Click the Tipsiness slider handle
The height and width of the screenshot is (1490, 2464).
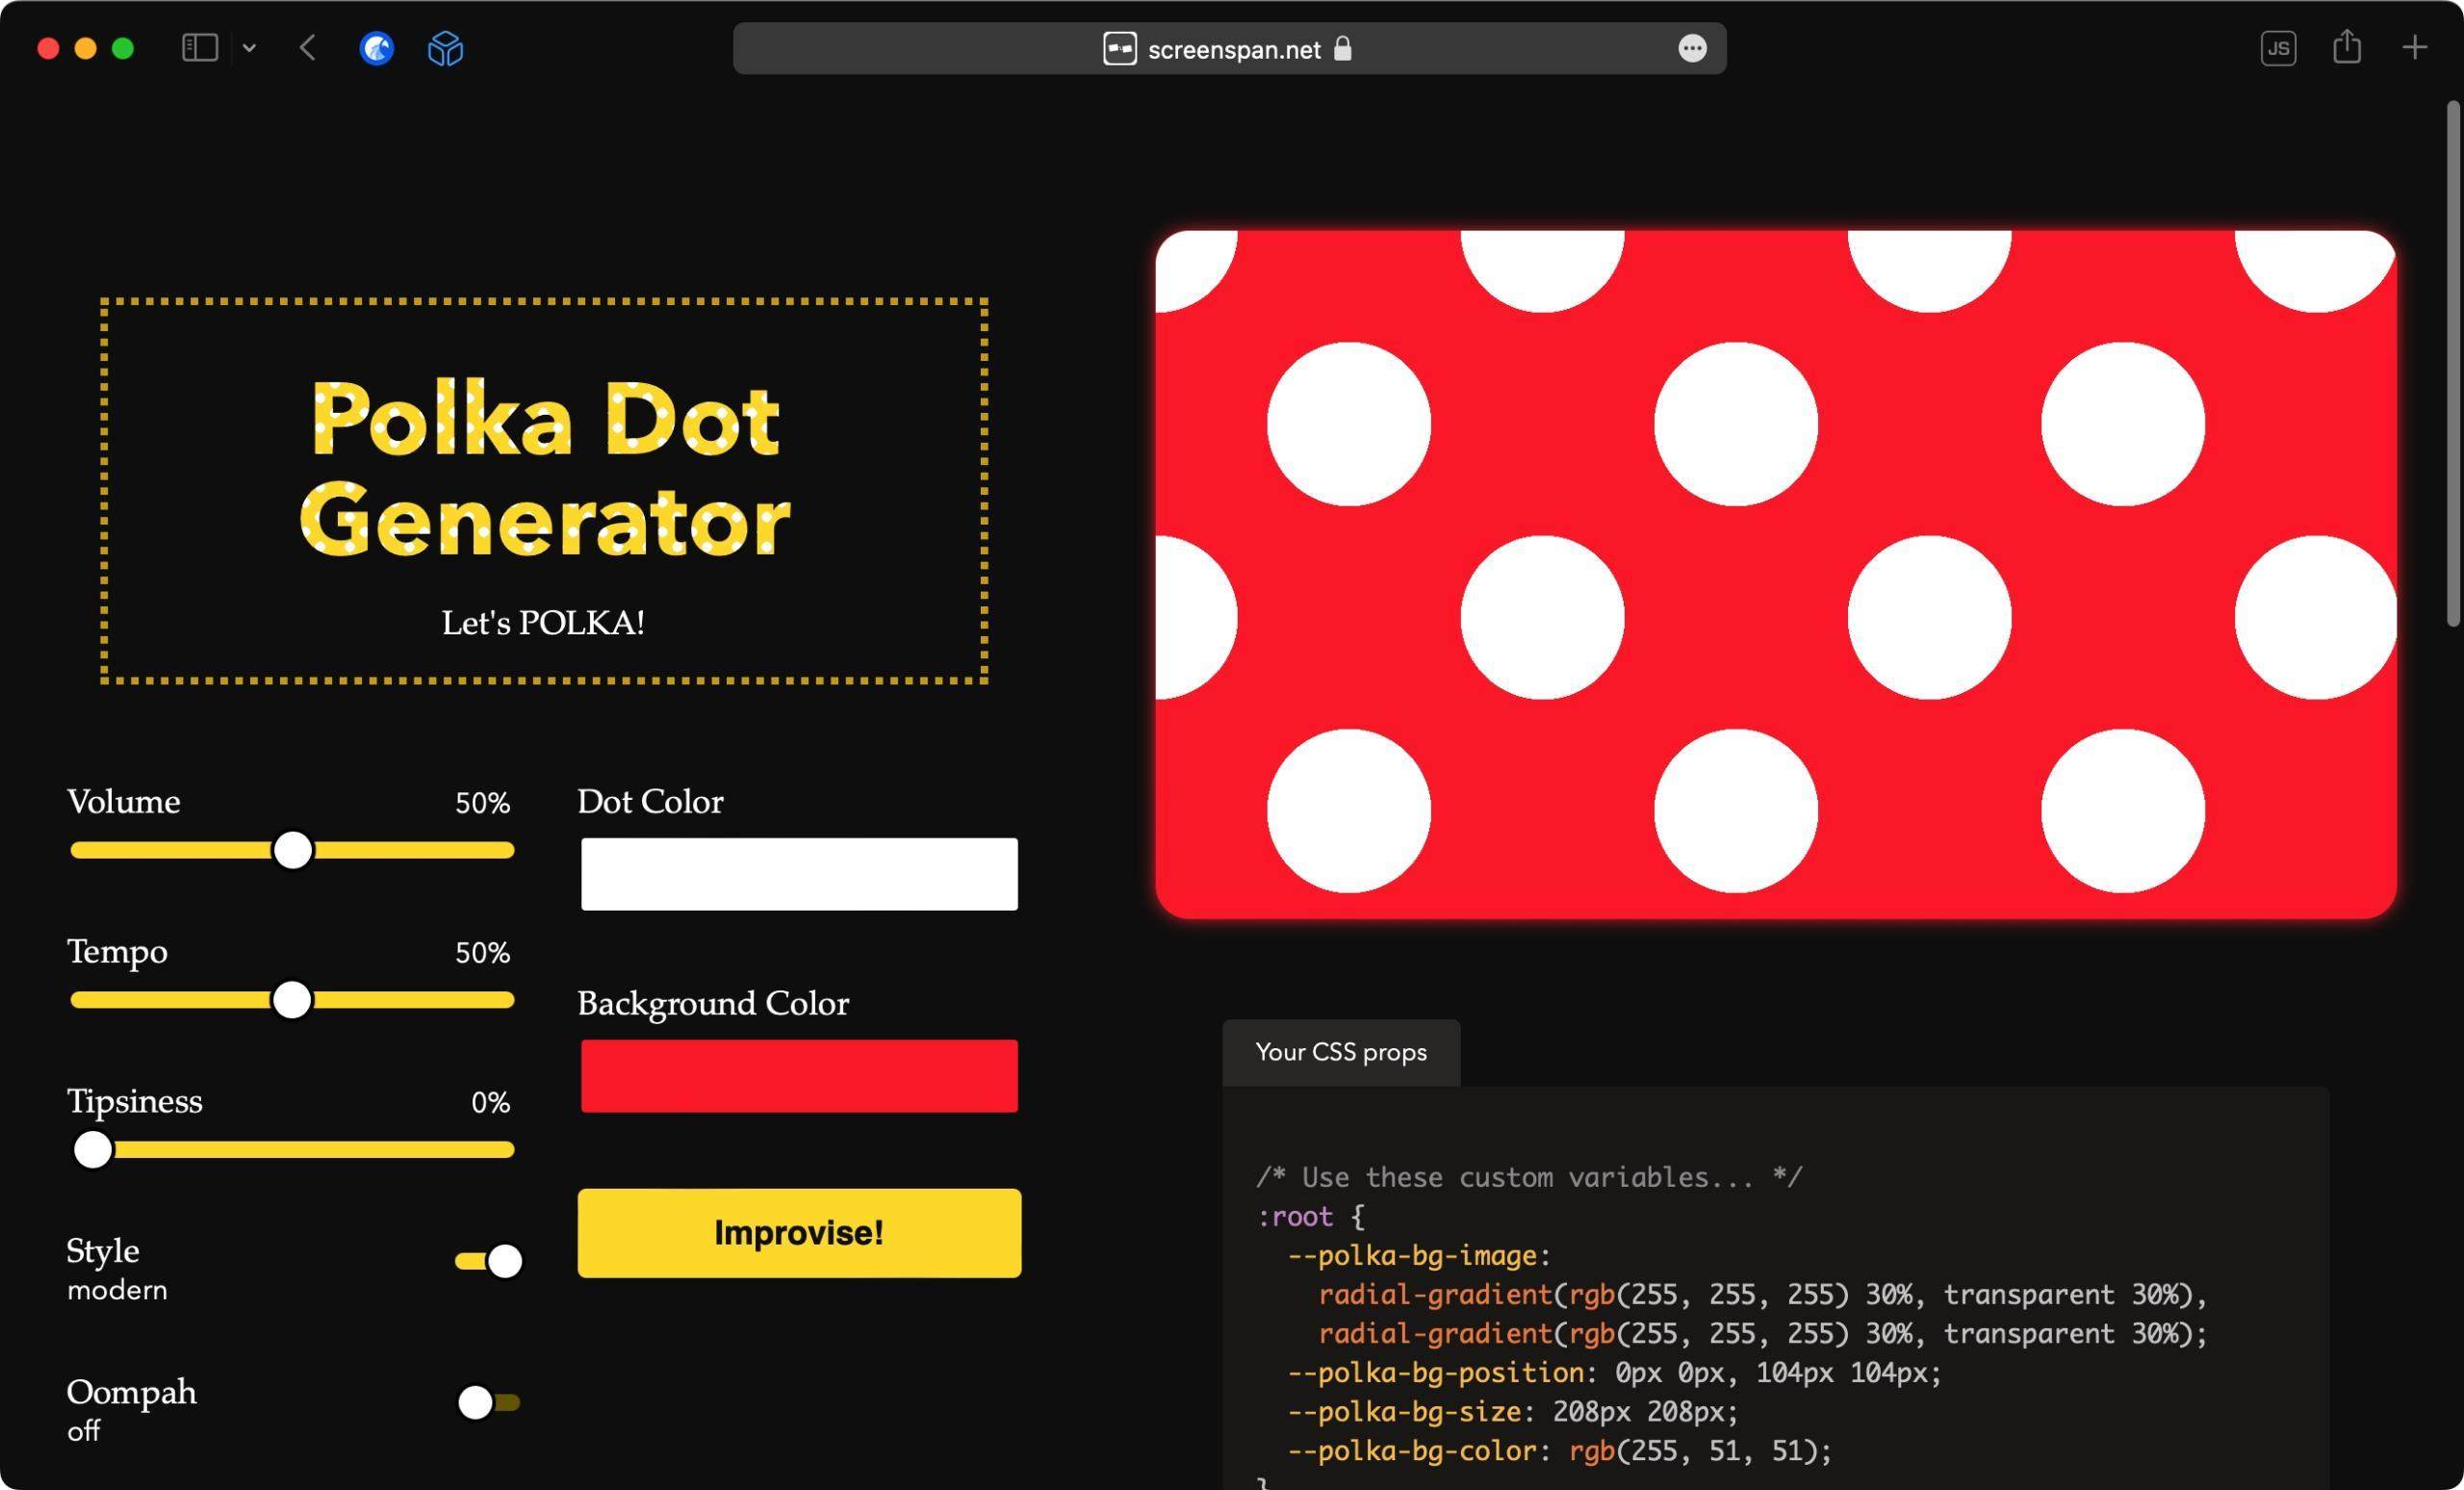93,1150
